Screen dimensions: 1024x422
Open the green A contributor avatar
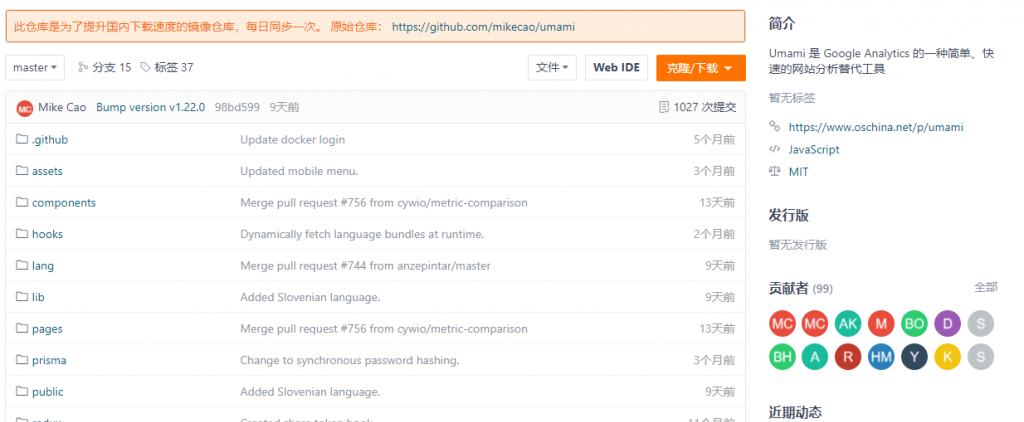point(814,357)
